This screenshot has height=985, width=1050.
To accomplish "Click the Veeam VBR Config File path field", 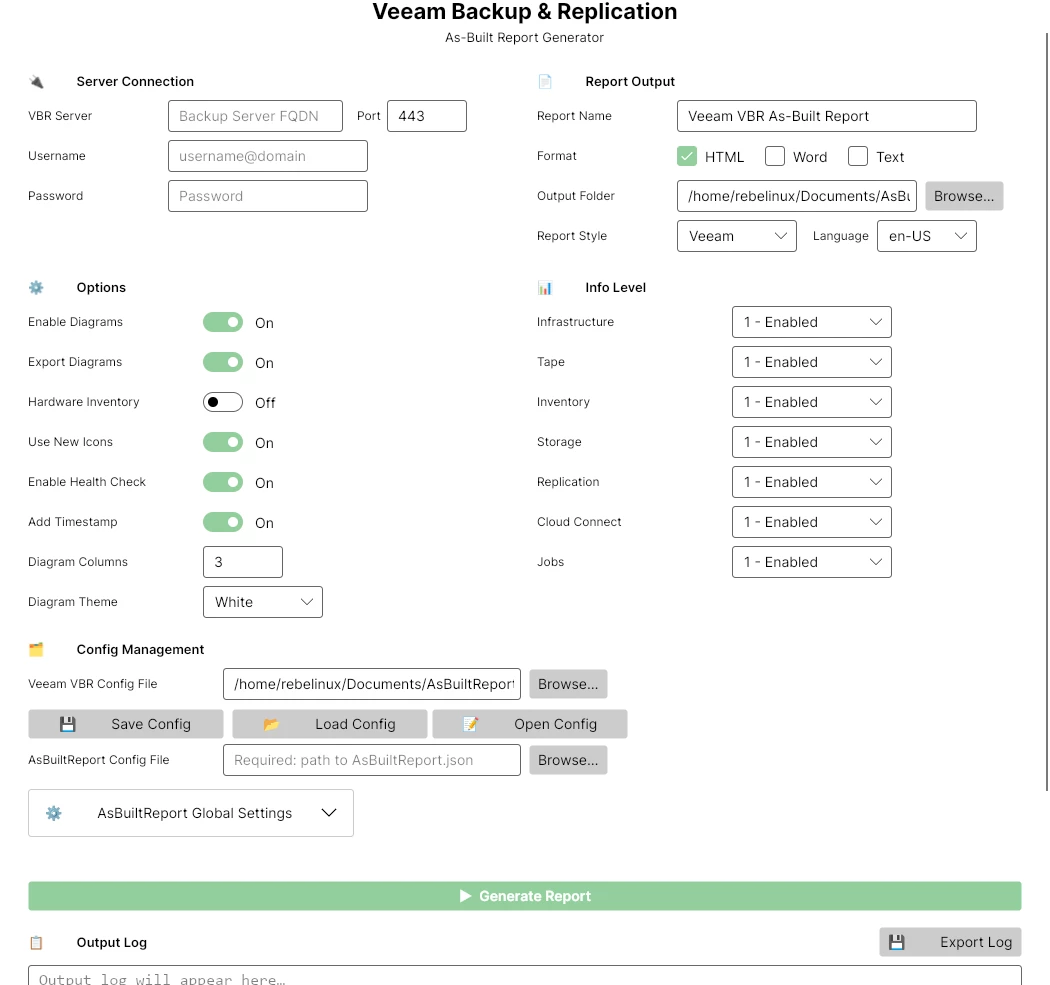I will pos(372,684).
